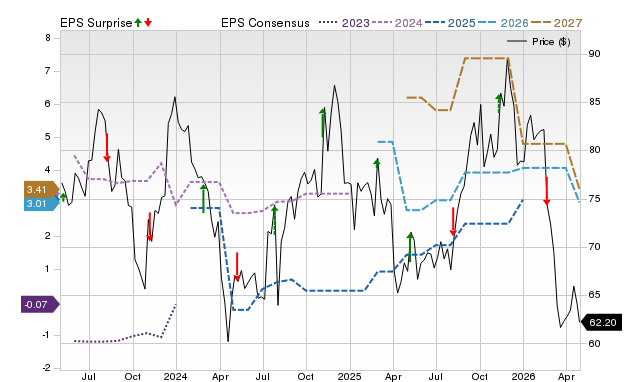Click the 2025 label on the time axis
640x382 pixels.
(x=349, y=376)
